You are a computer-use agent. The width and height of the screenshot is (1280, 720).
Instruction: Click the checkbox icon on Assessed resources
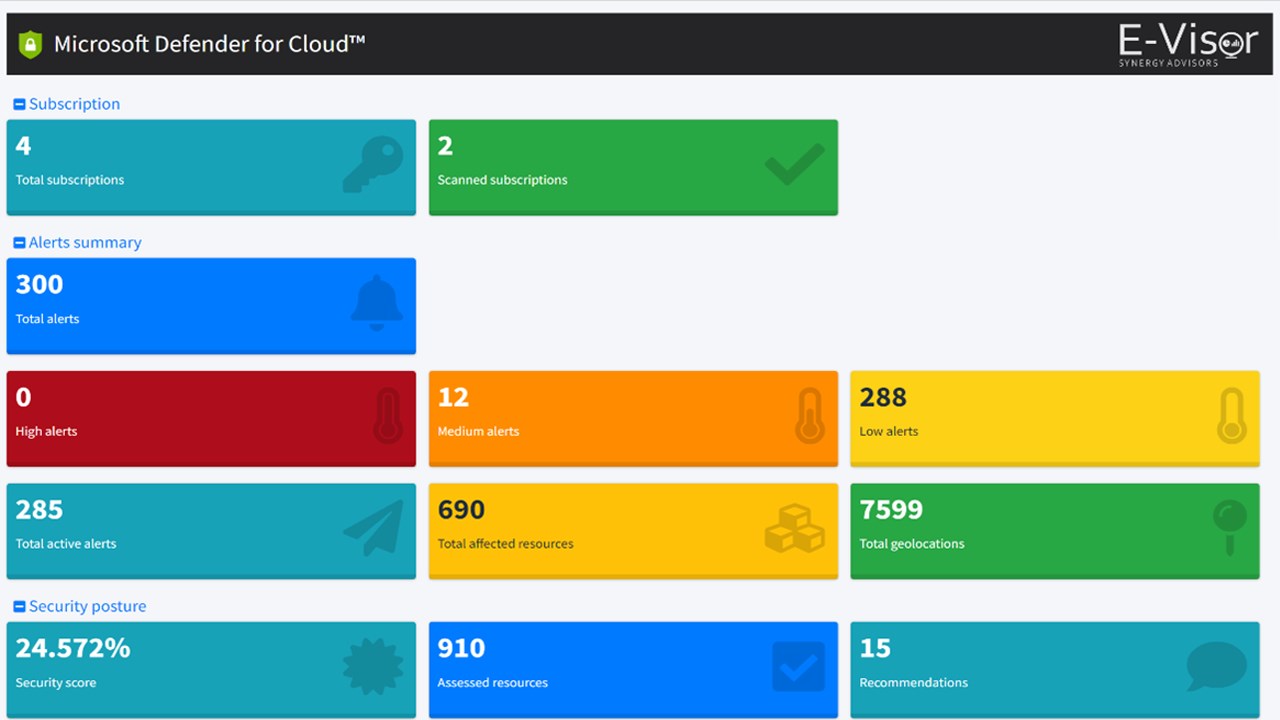pos(799,667)
